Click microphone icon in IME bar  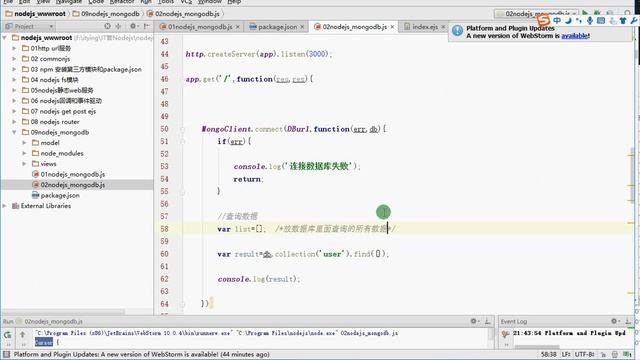point(590,20)
